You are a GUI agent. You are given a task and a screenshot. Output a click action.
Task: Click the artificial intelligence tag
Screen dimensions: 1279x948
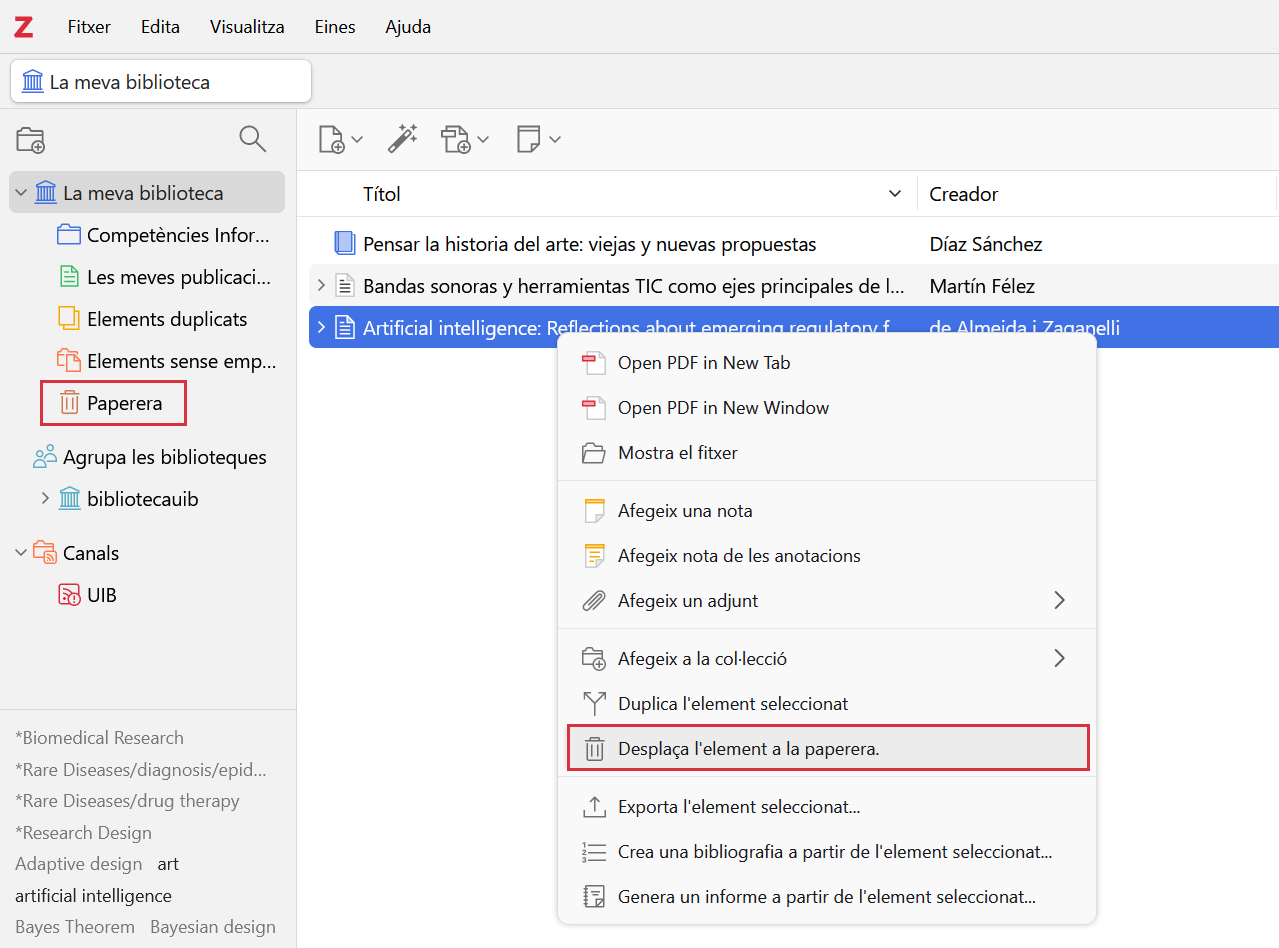click(93, 896)
